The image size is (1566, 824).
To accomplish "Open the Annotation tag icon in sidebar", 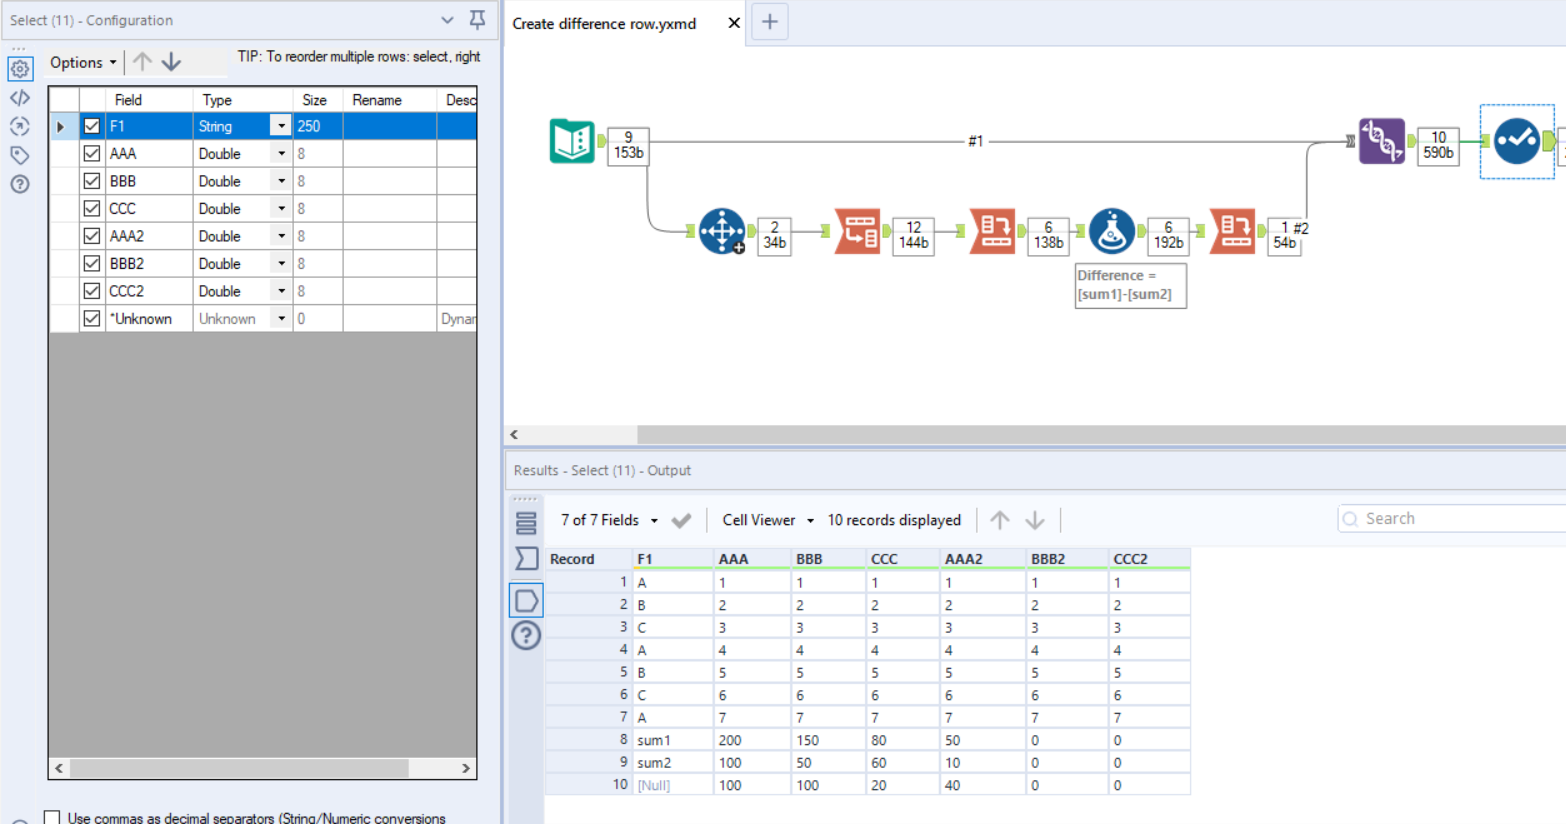I will pyautogui.click(x=20, y=155).
